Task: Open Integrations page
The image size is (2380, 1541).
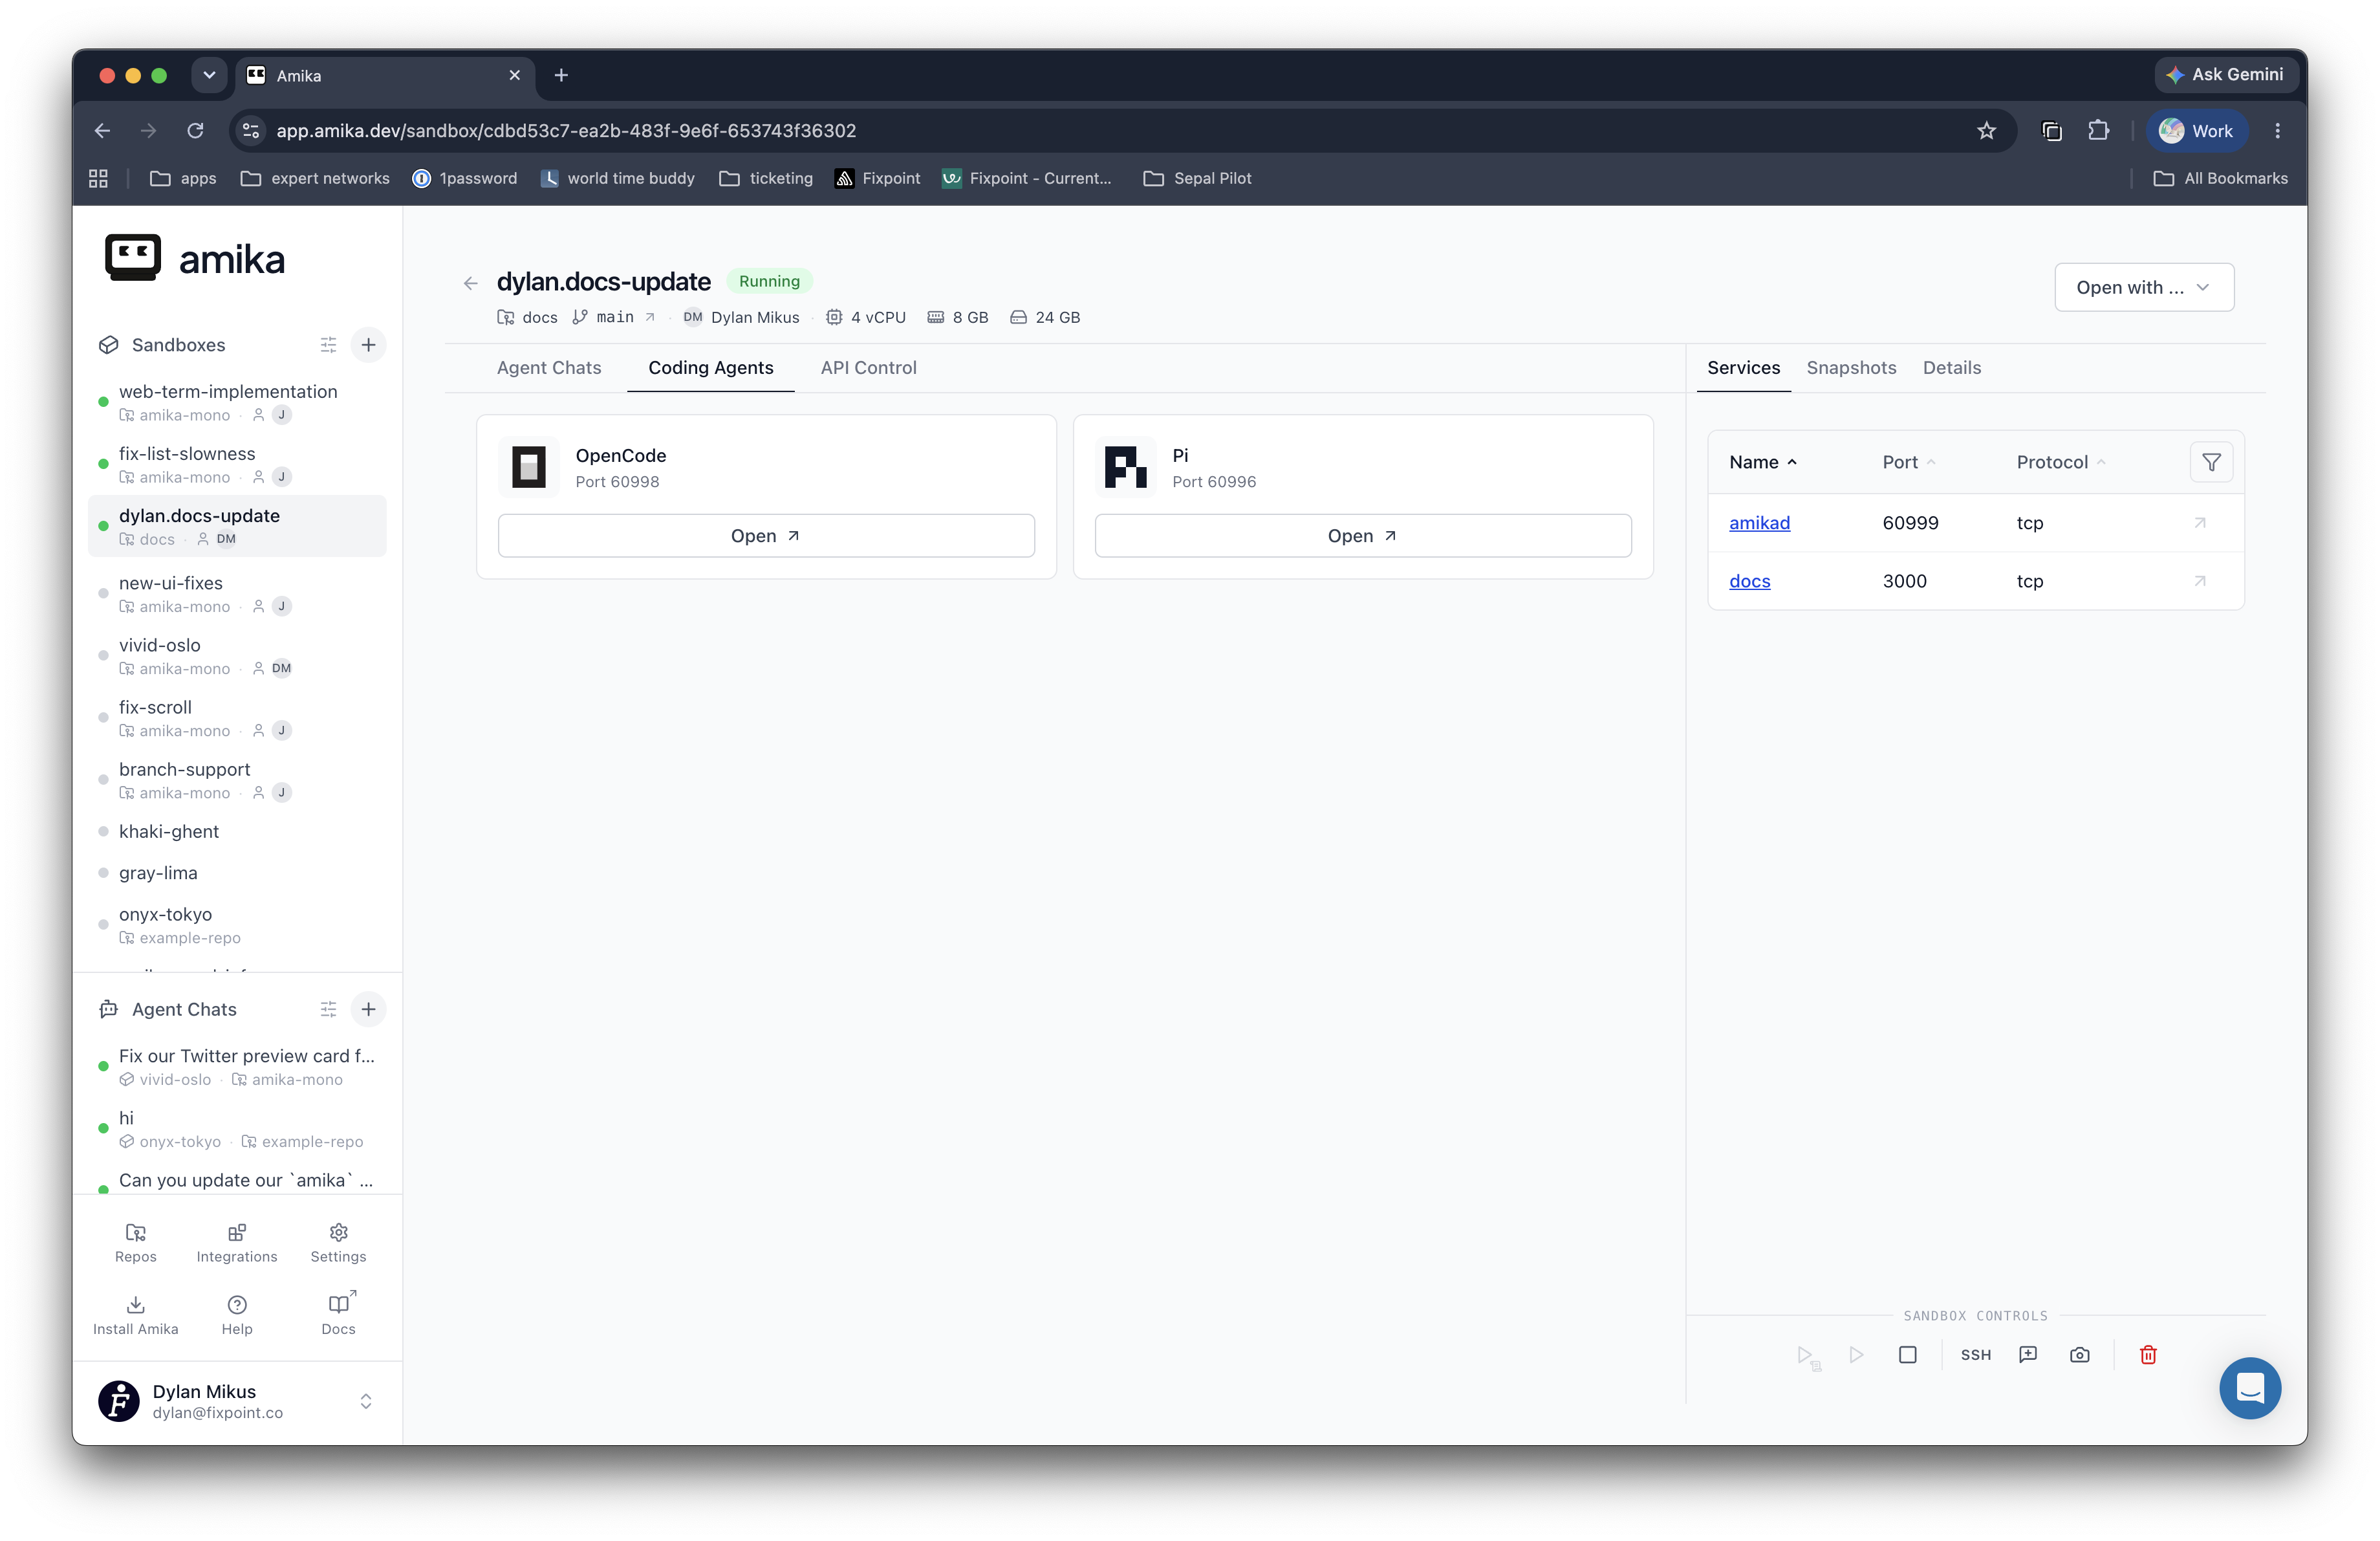Action: tap(237, 1242)
